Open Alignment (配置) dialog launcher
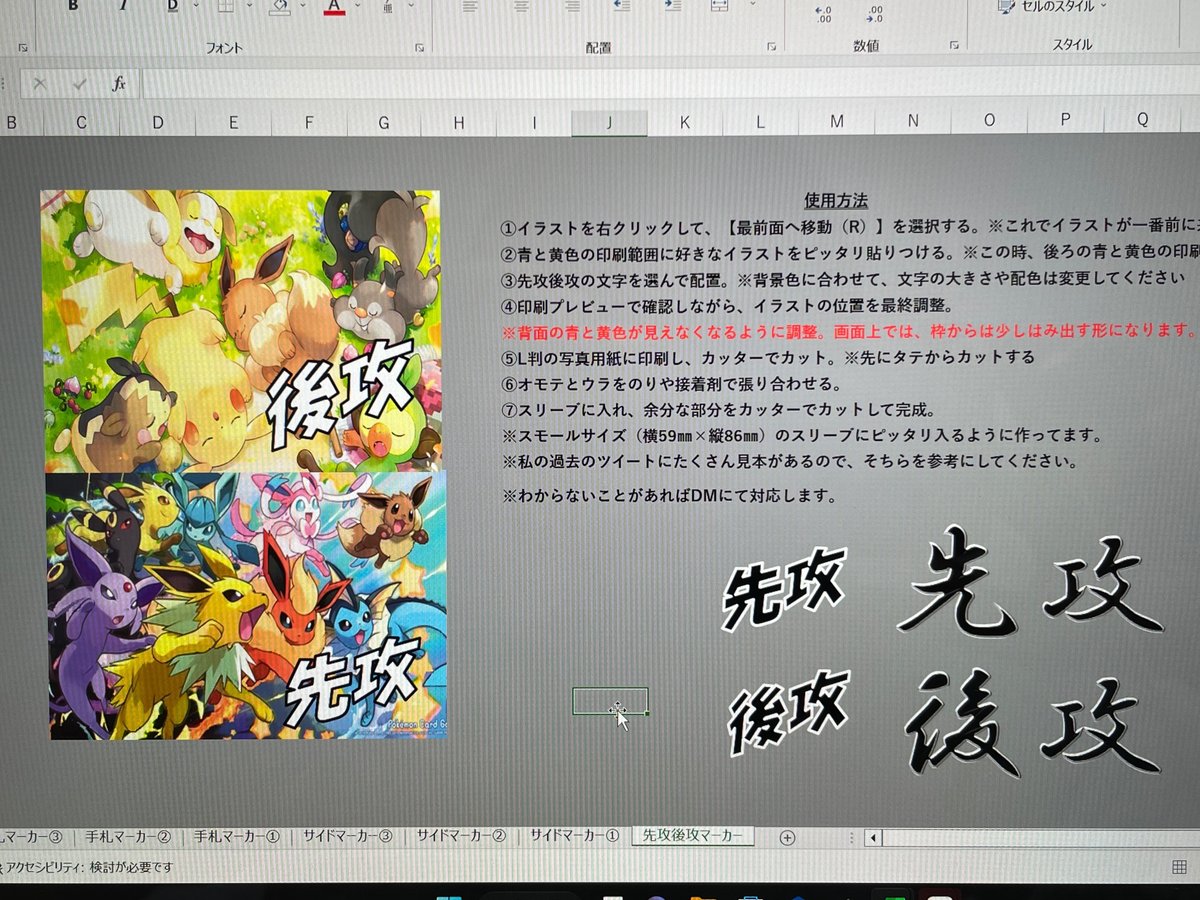1200x900 pixels. (x=771, y=47)
